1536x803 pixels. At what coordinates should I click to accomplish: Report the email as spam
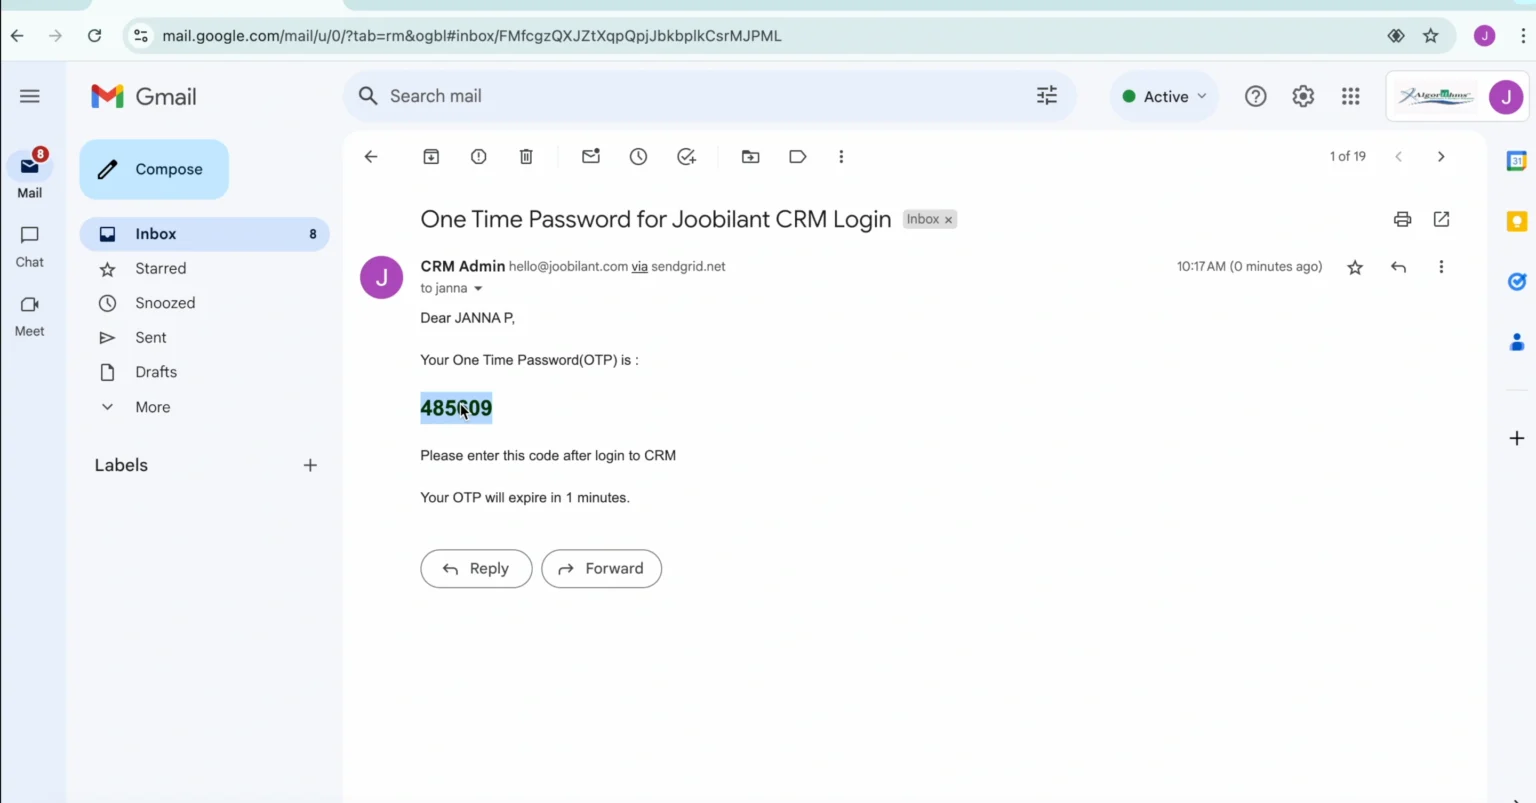coord(478,156)
